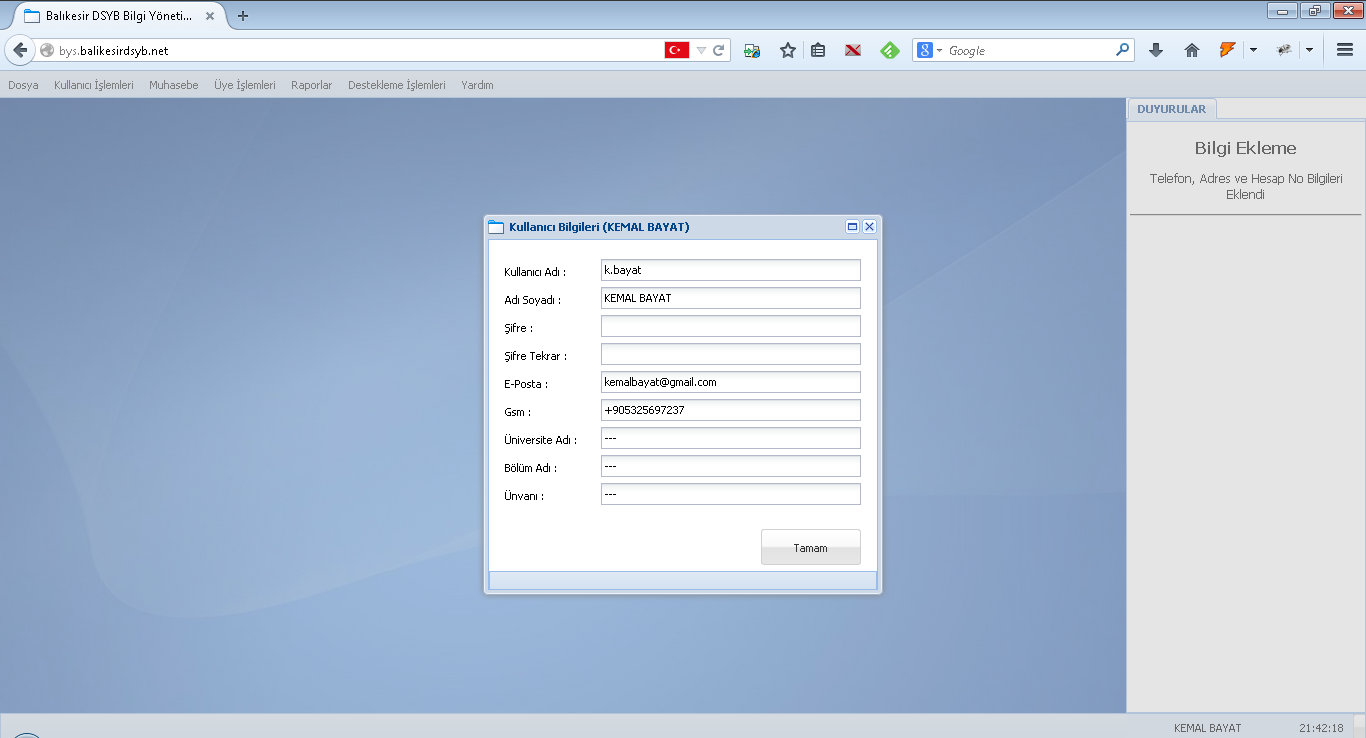
Task: Click the browser back arrow button
Action: pyautogui.click(x=20, y=50)
